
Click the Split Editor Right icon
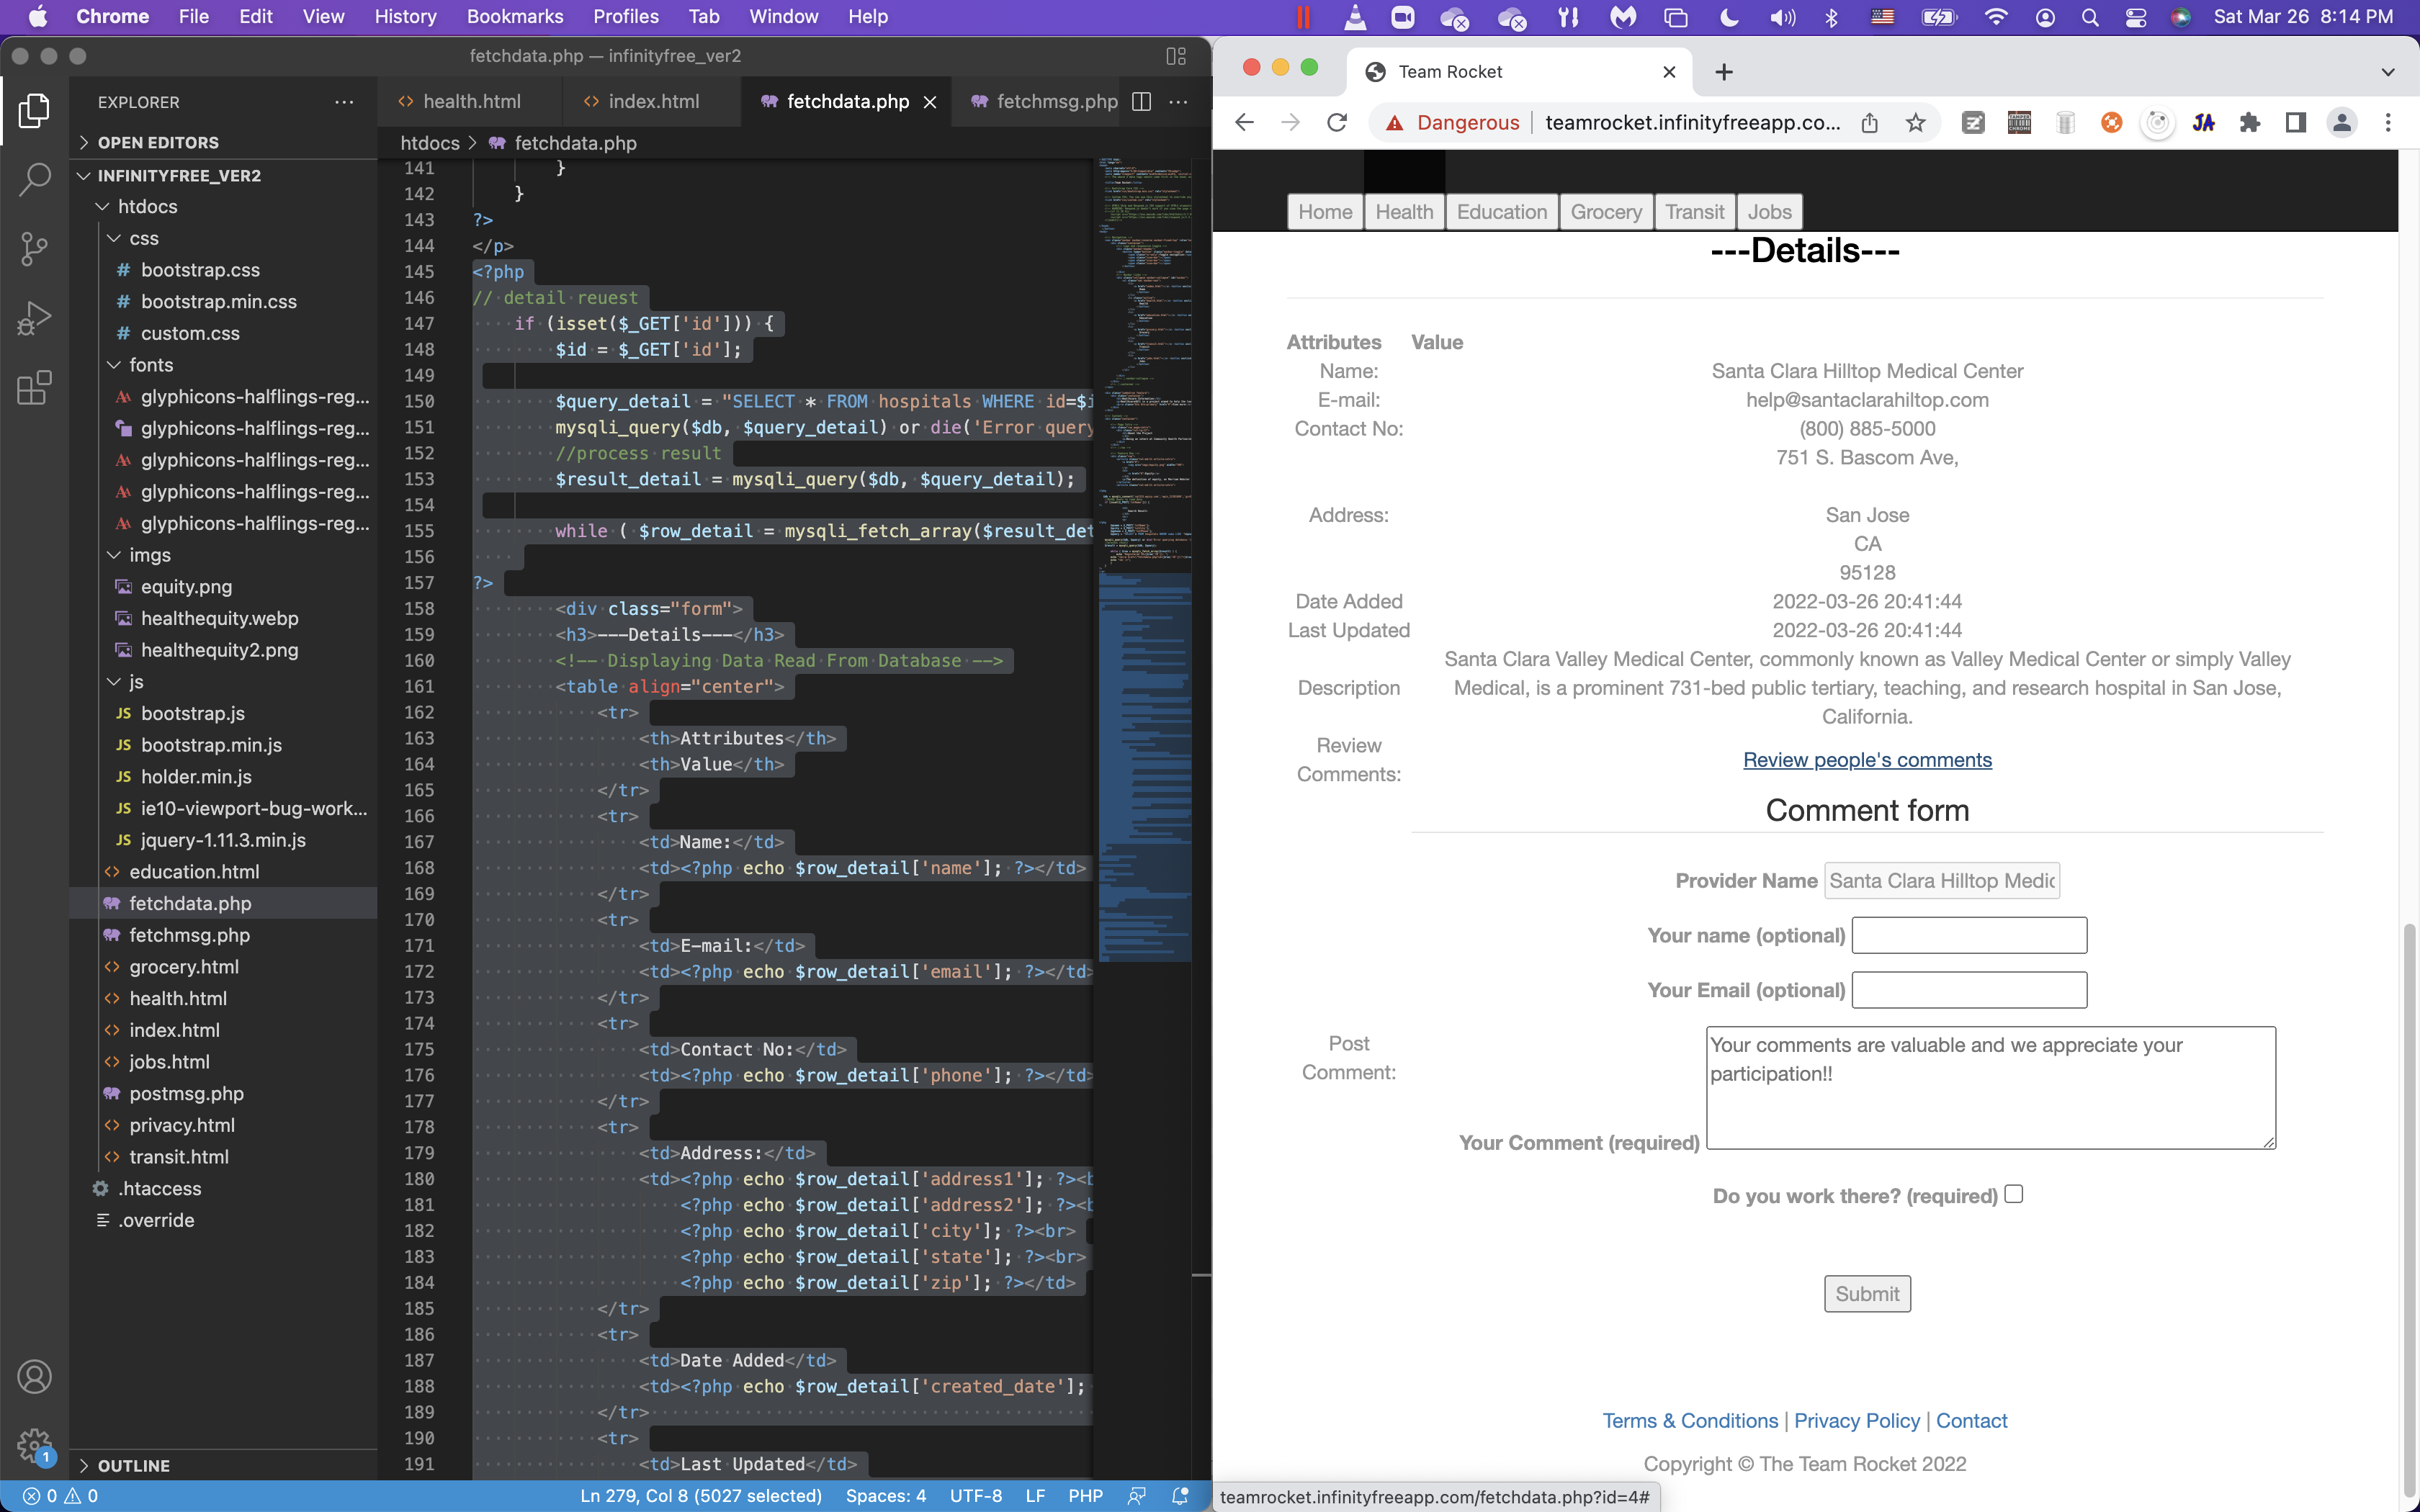tap(1141, 101)
